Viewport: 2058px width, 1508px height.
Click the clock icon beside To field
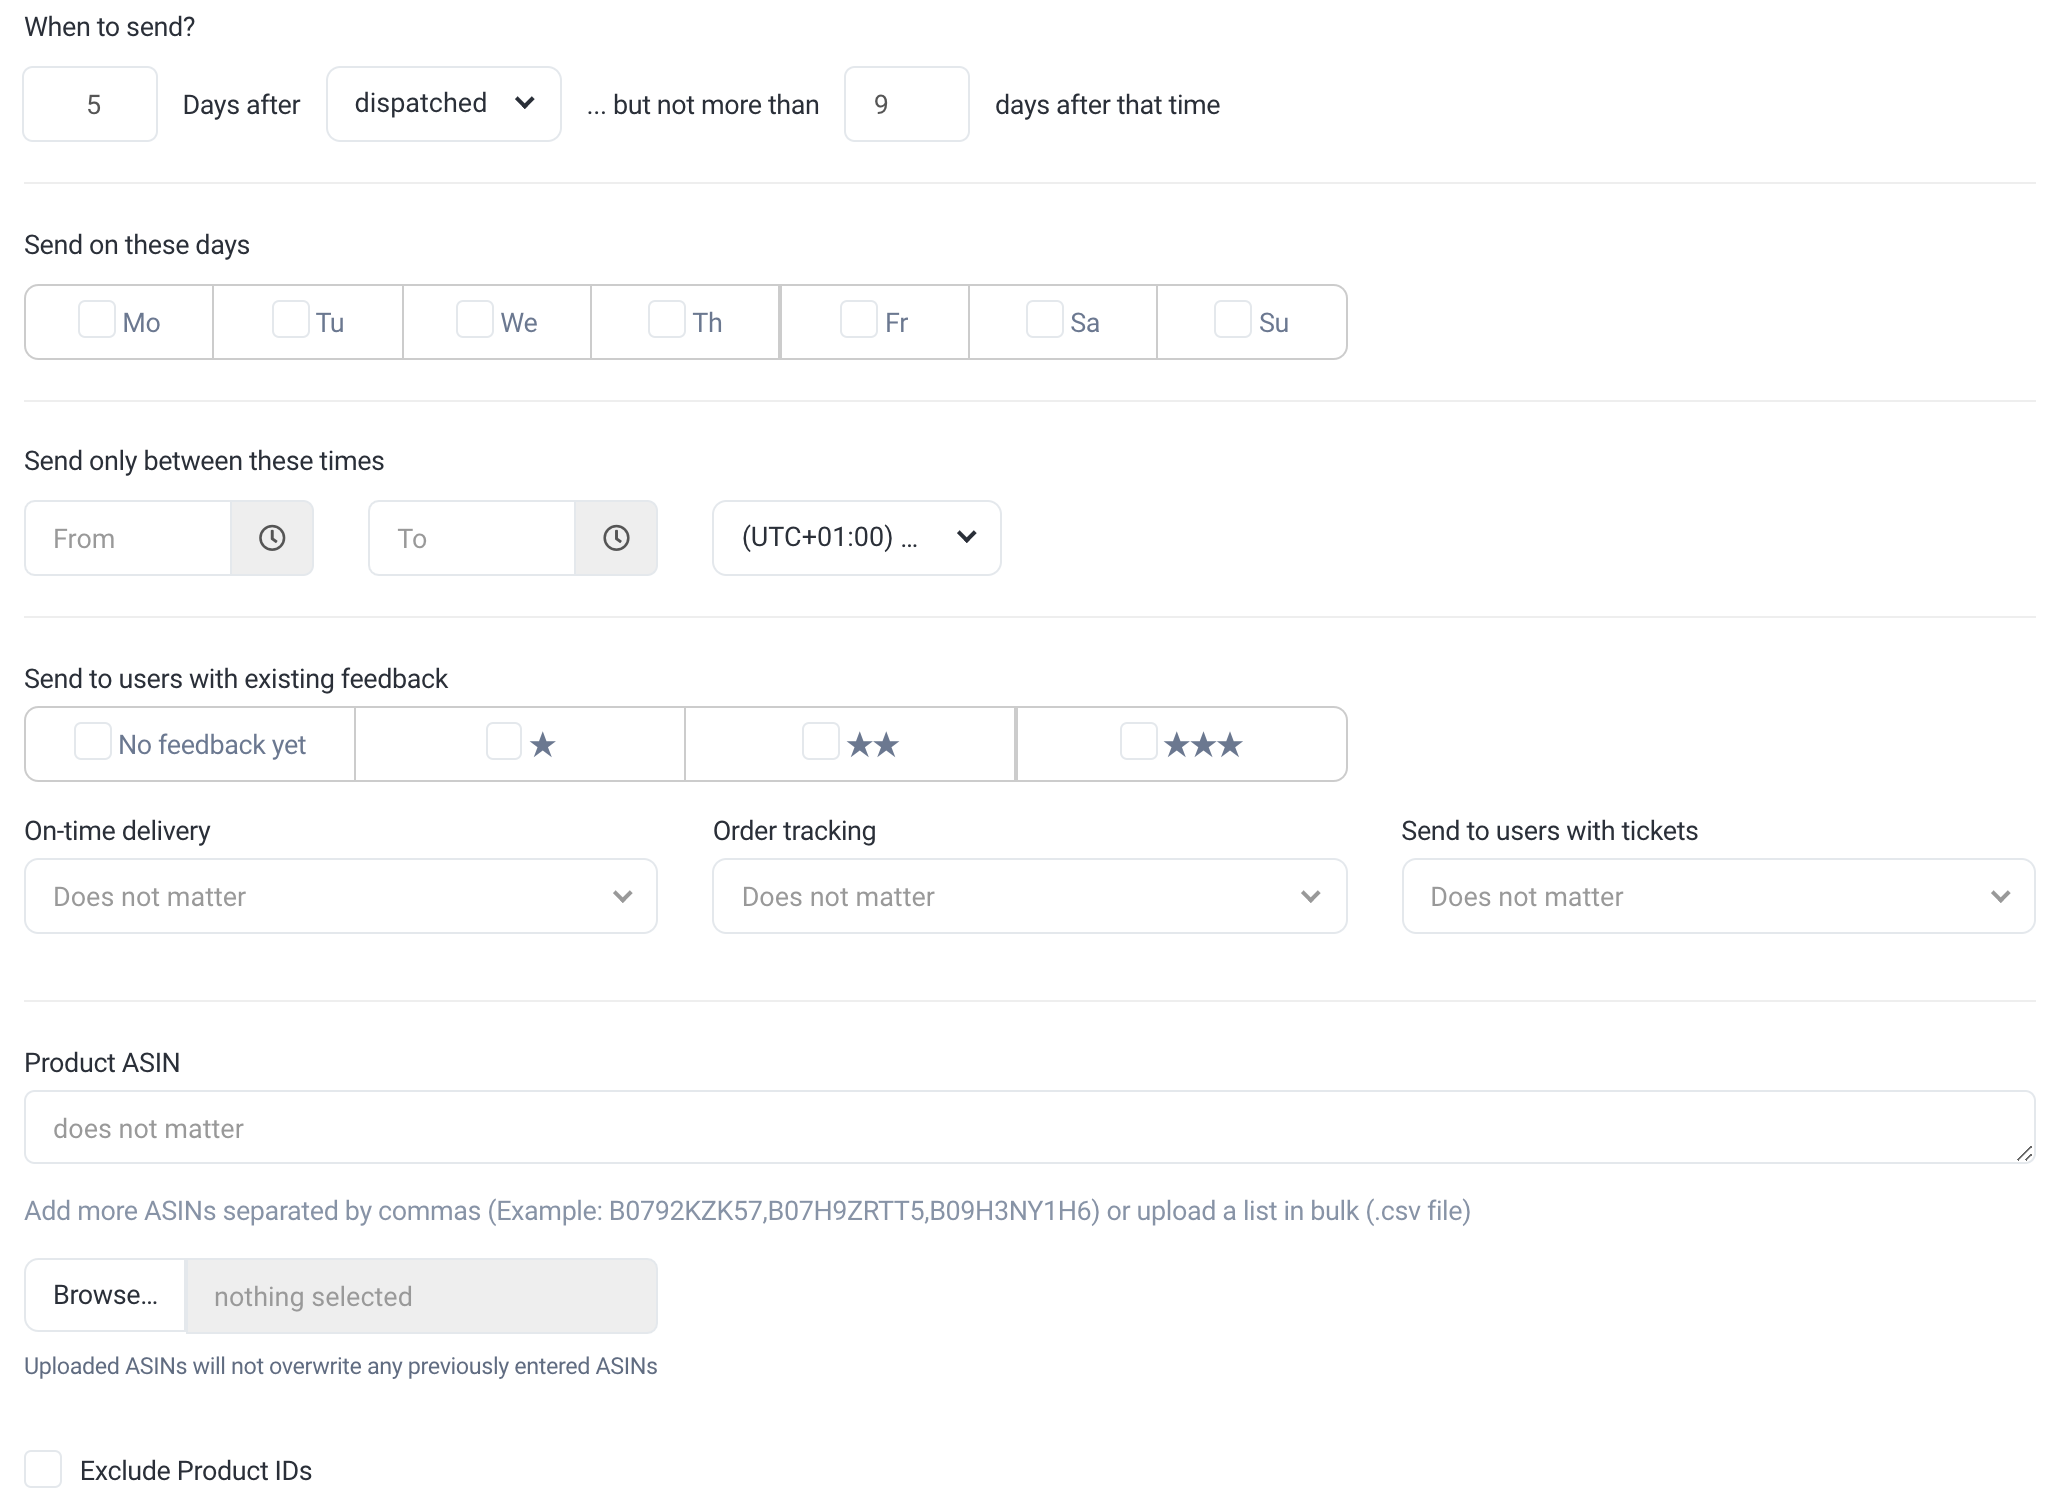tap(616, 538)
